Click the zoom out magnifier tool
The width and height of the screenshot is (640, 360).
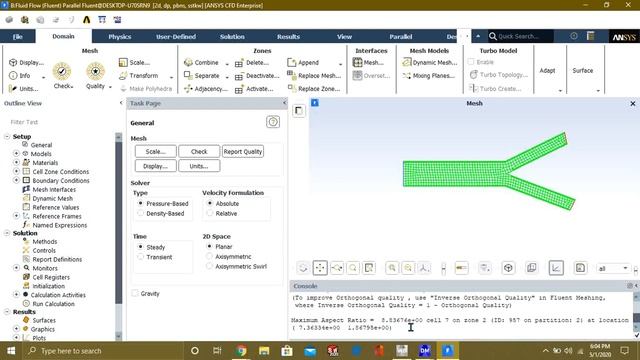tap(408, 268)
